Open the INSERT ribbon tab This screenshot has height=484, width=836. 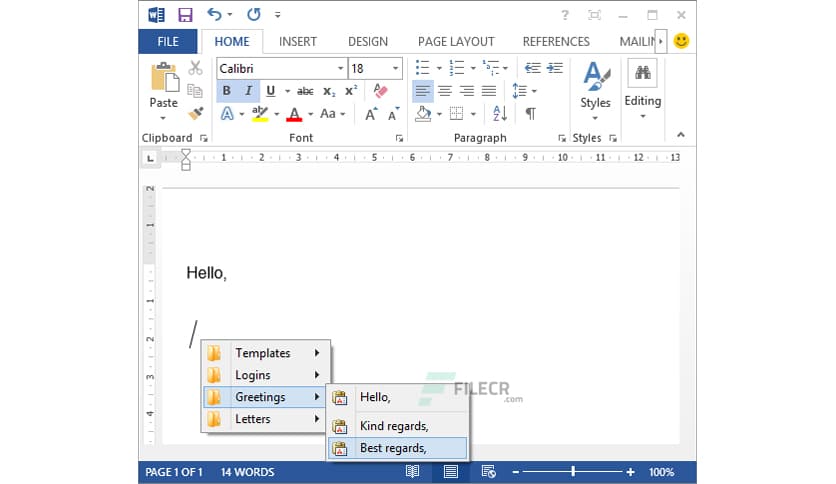point(297,42)
